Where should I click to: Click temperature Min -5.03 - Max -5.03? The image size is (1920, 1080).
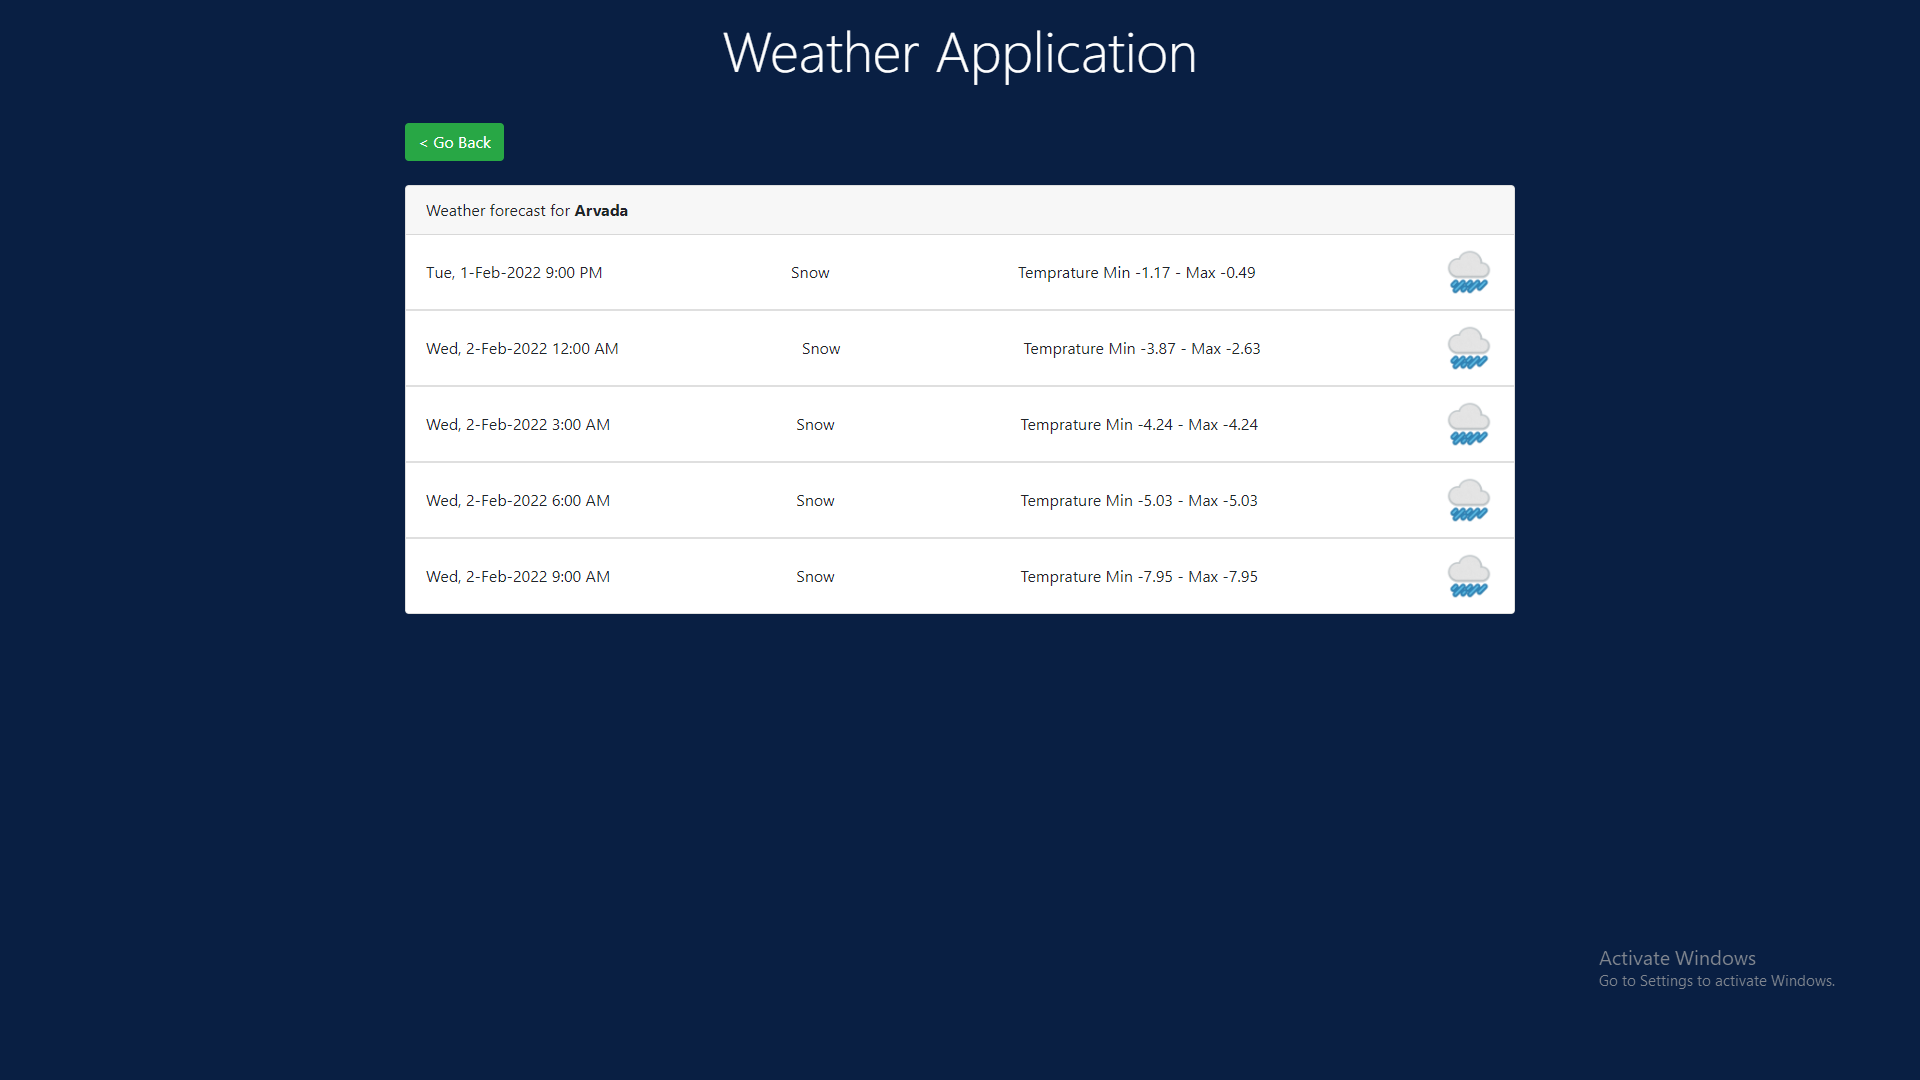click(1139, 501)
